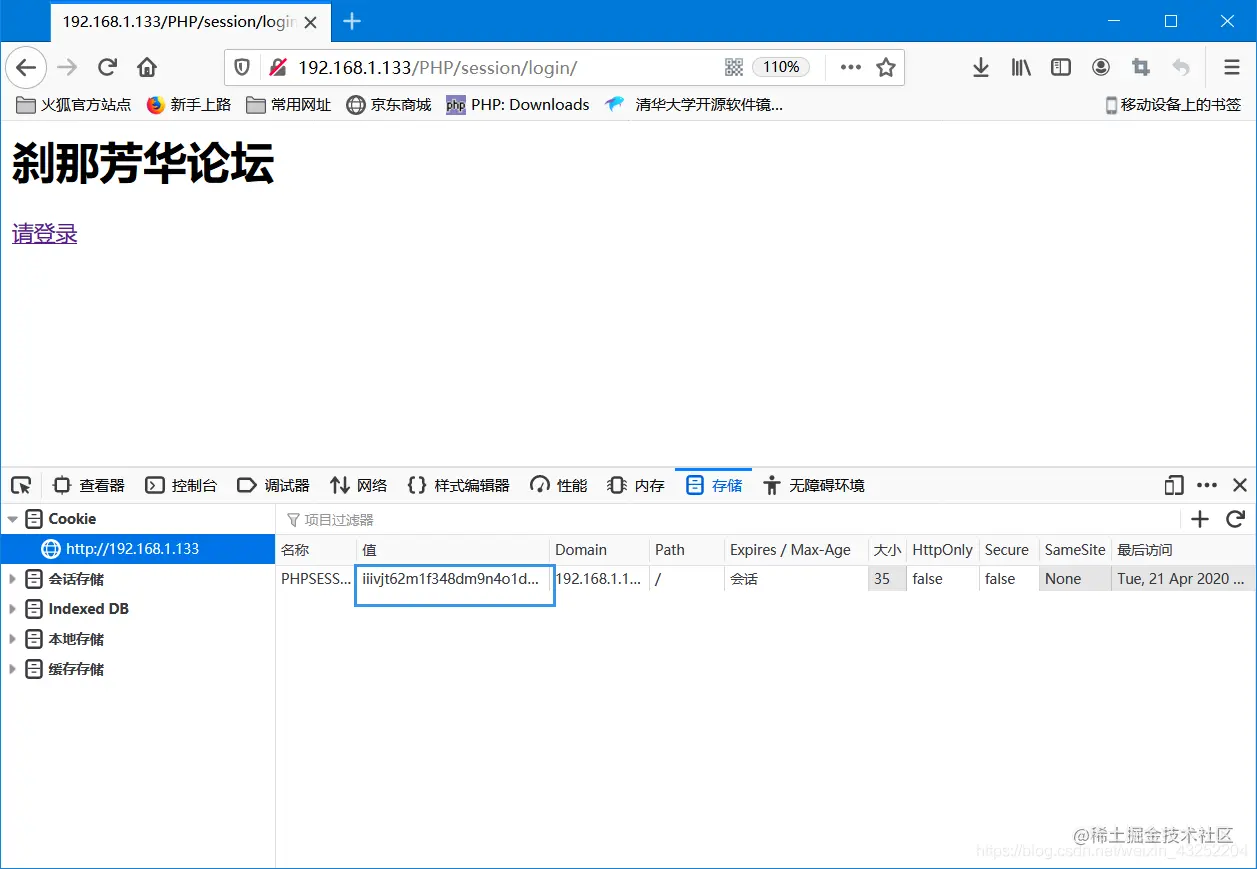Switch to the 性能 performance tab
Viewport: 1257px width, 869px height.
pos(559,485)
